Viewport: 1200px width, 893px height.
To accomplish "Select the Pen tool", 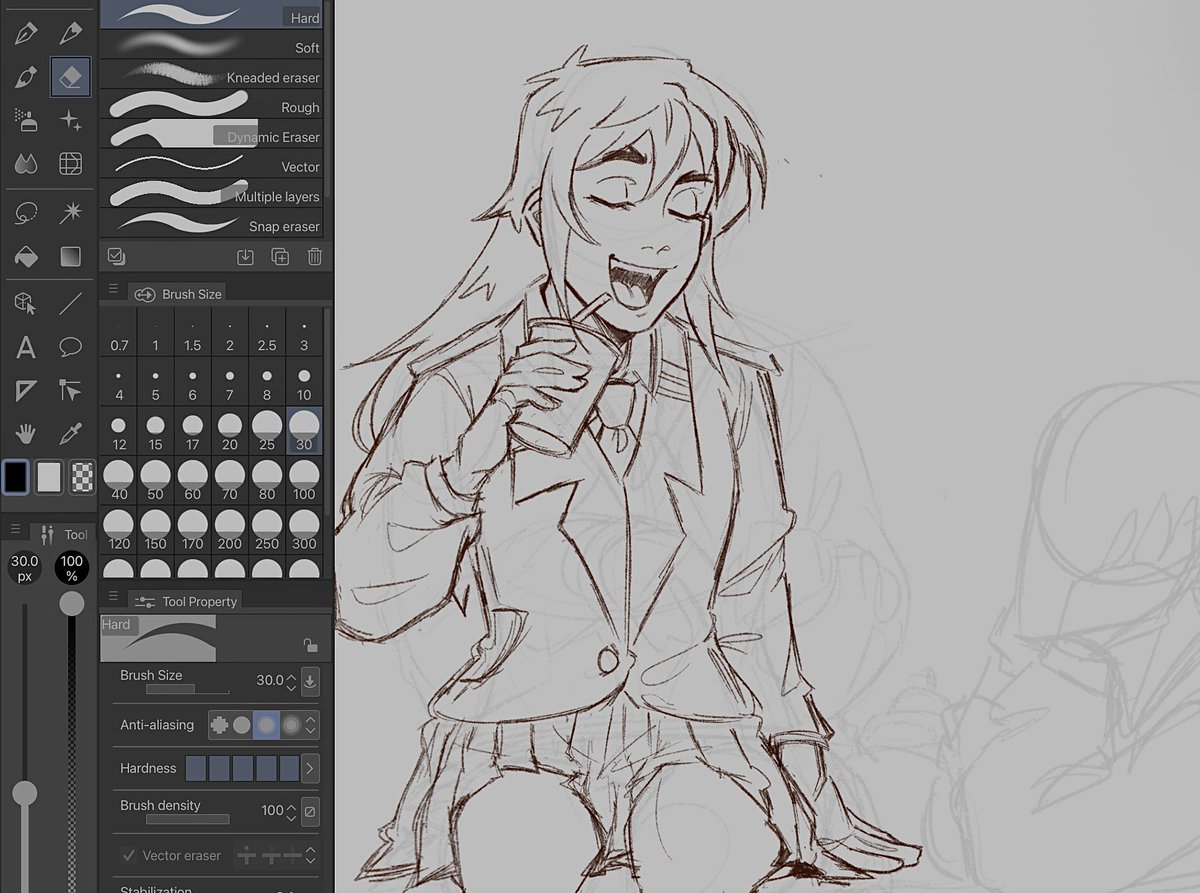I will click(26, 33).
